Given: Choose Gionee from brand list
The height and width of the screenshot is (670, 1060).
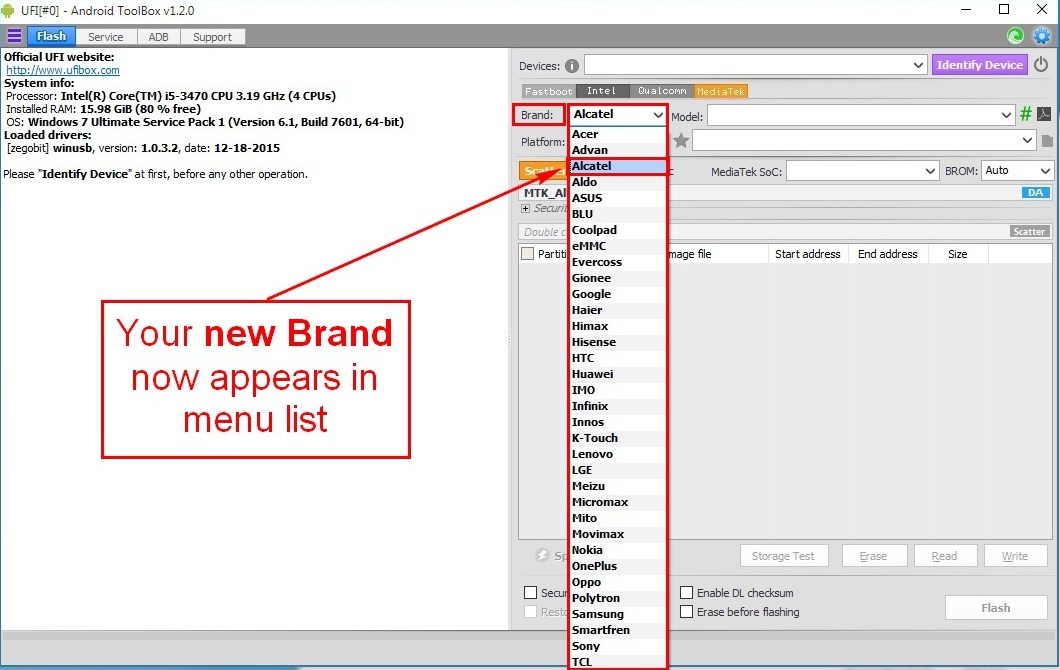Looking at the screenshot, I should (618, 278).
